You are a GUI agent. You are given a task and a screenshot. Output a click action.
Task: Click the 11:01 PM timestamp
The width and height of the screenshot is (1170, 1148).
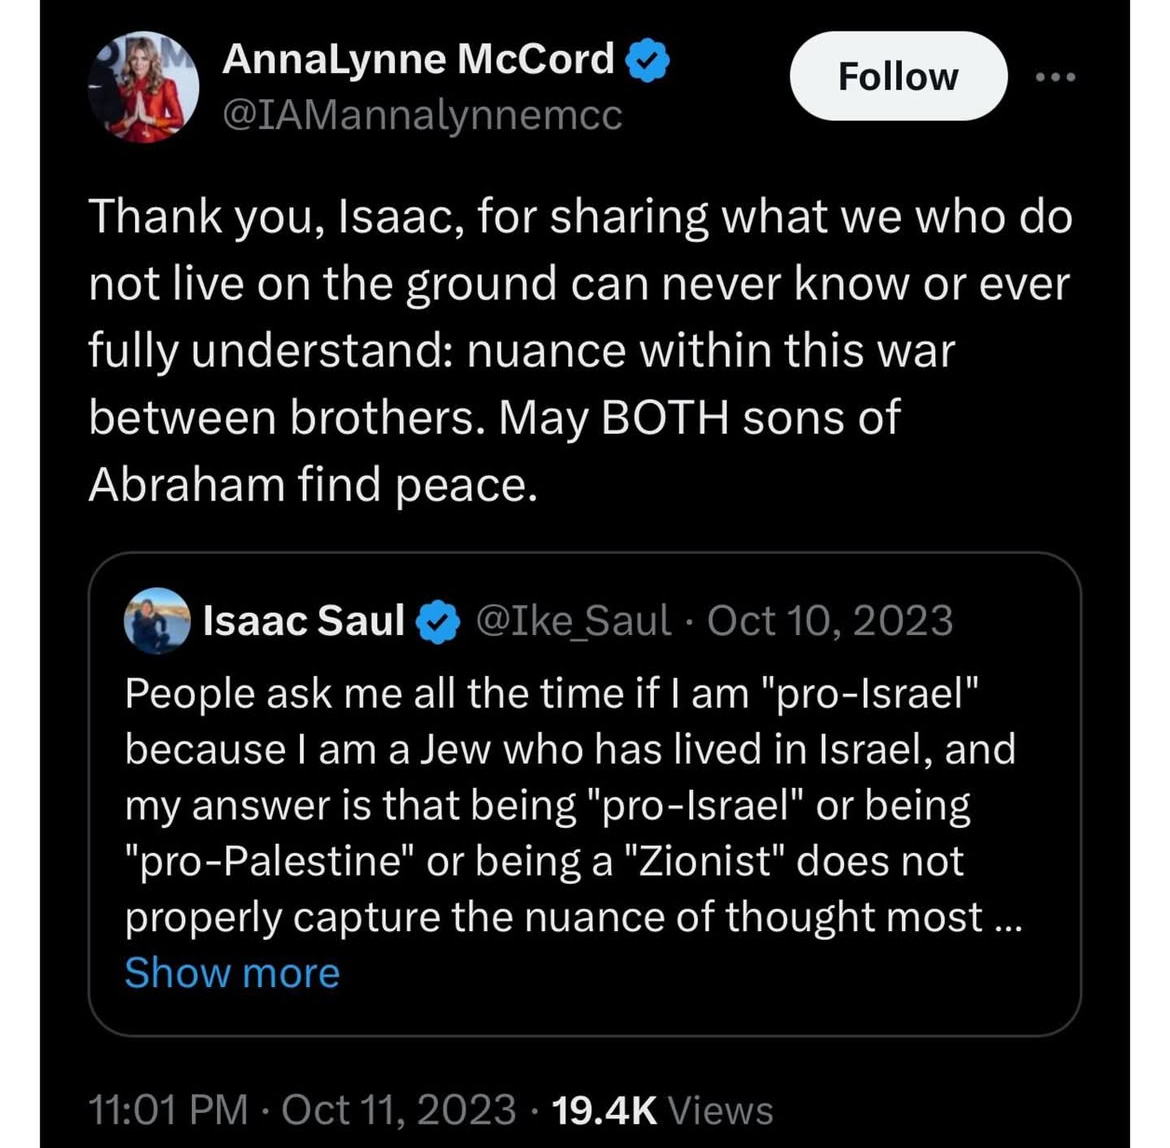[x=167, y=1110]
